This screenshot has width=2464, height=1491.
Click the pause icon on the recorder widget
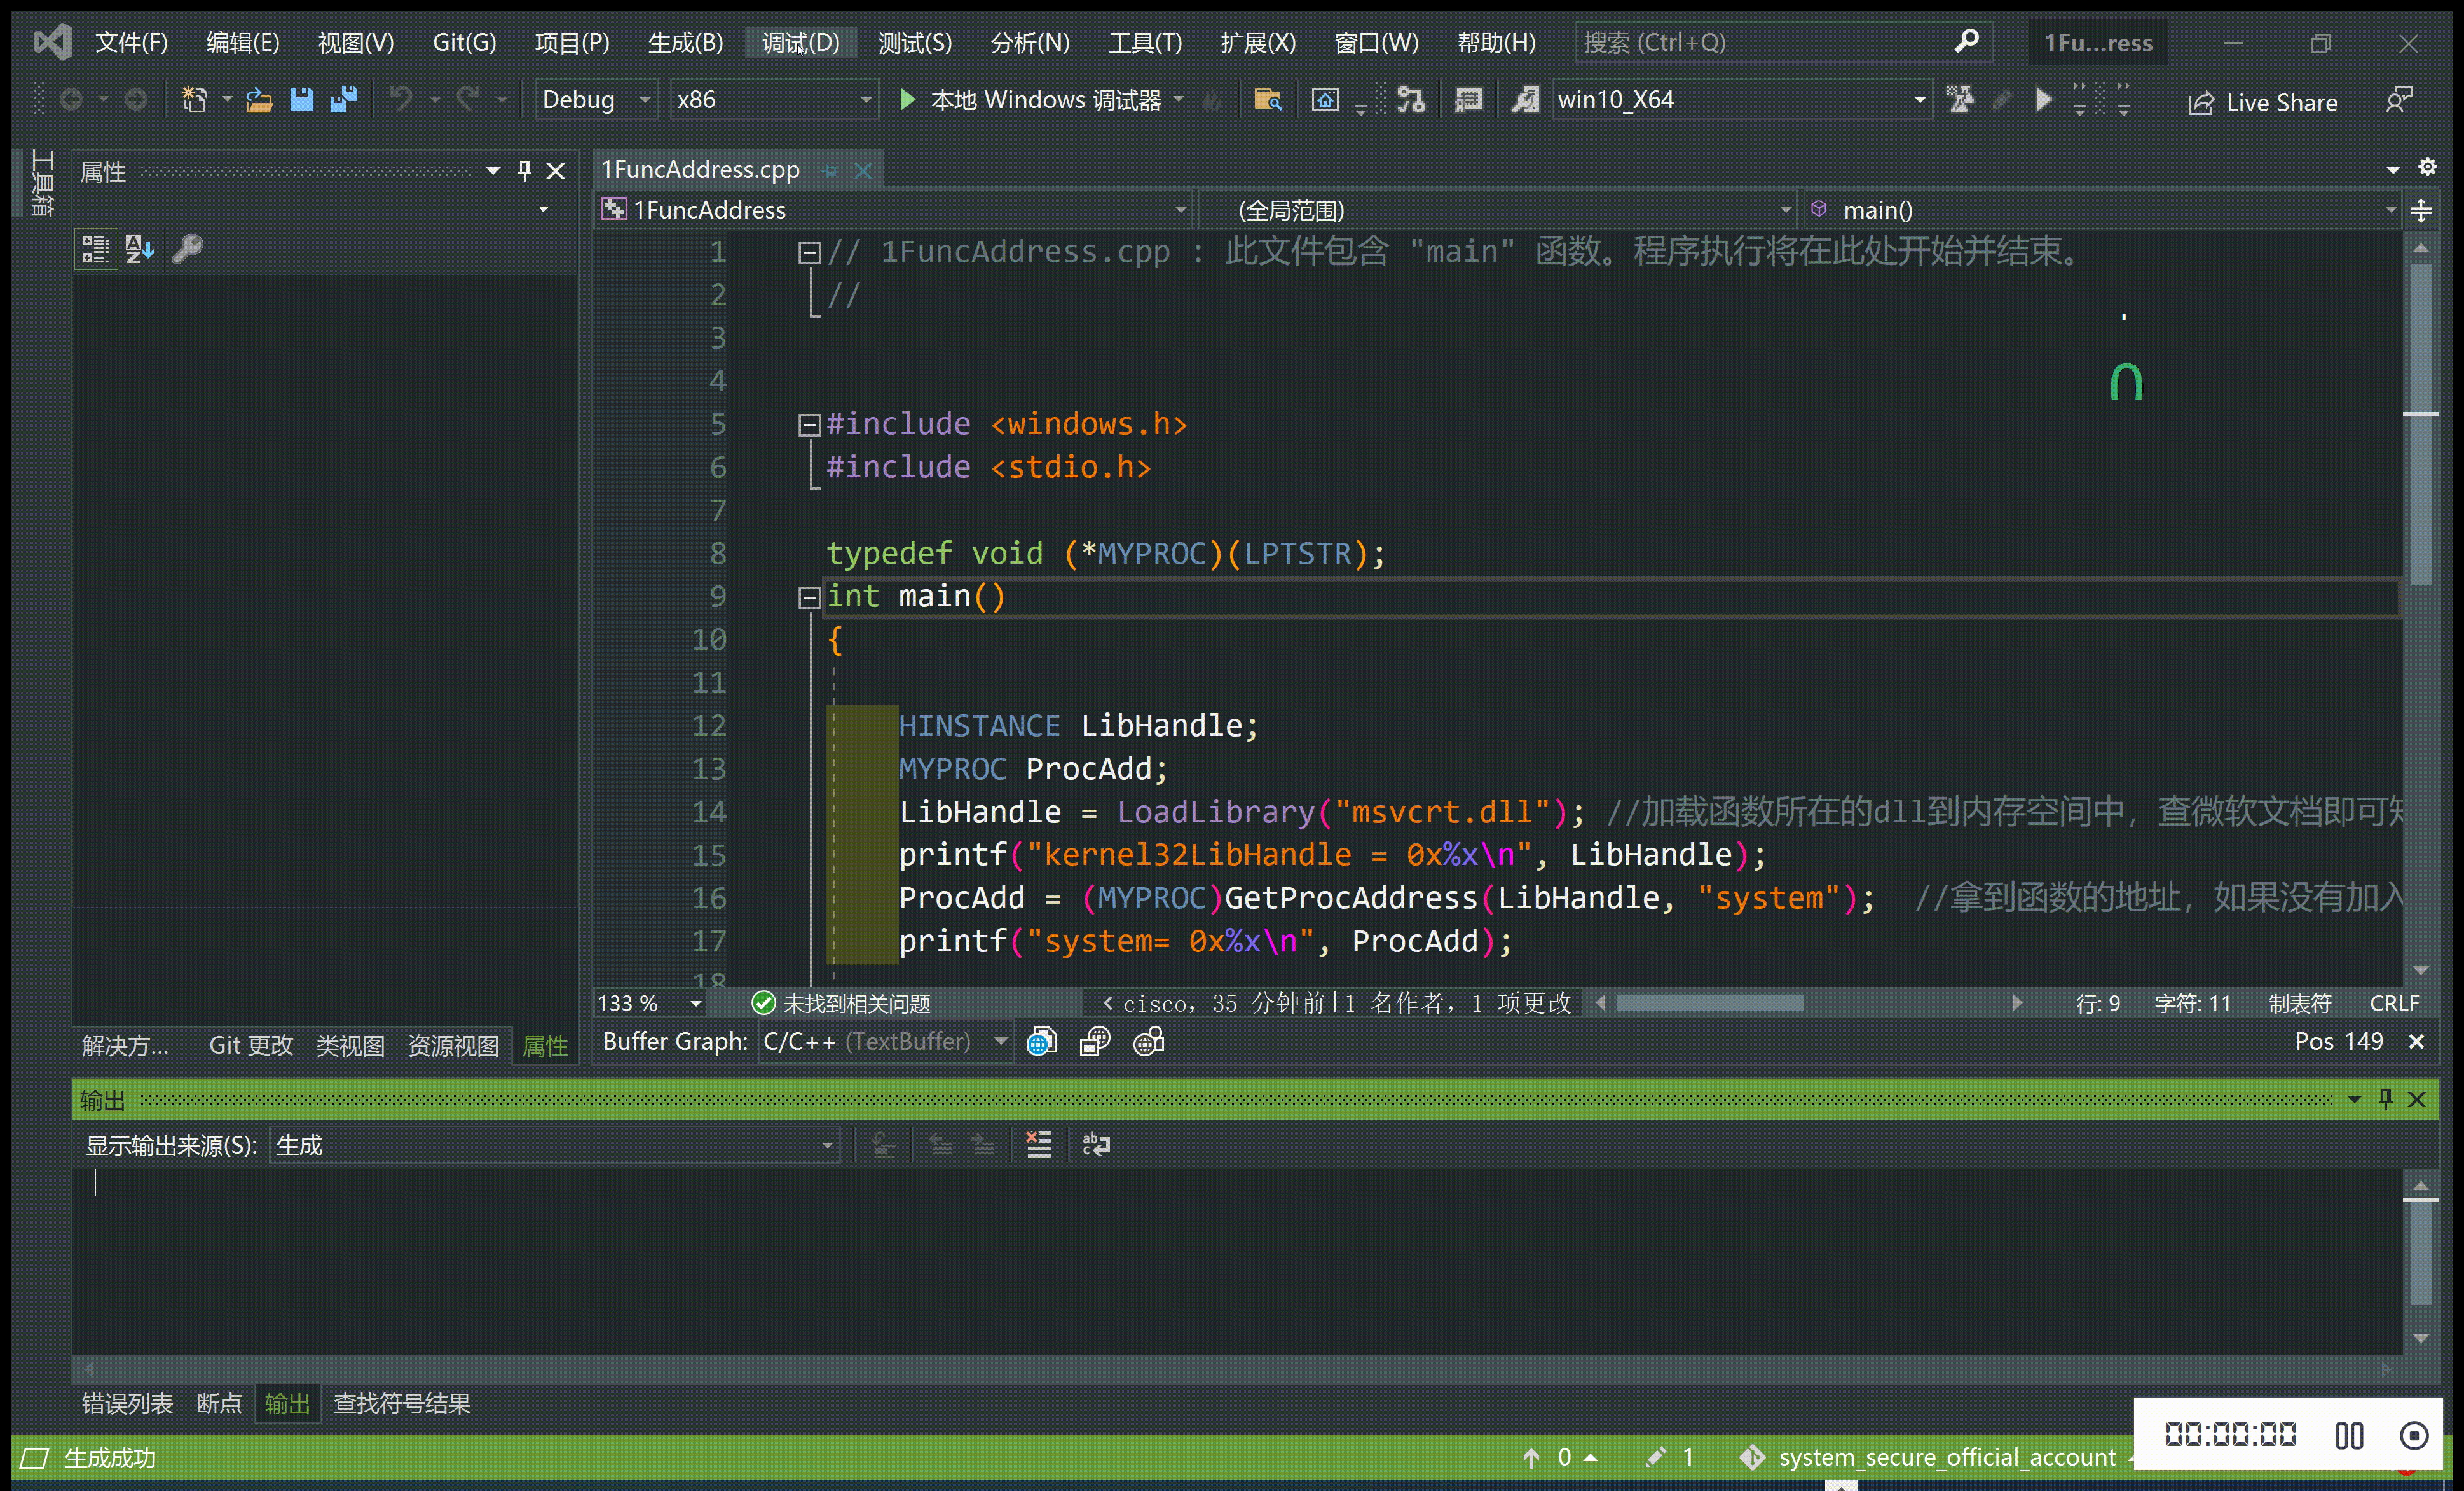[x=2349, y=1436]
